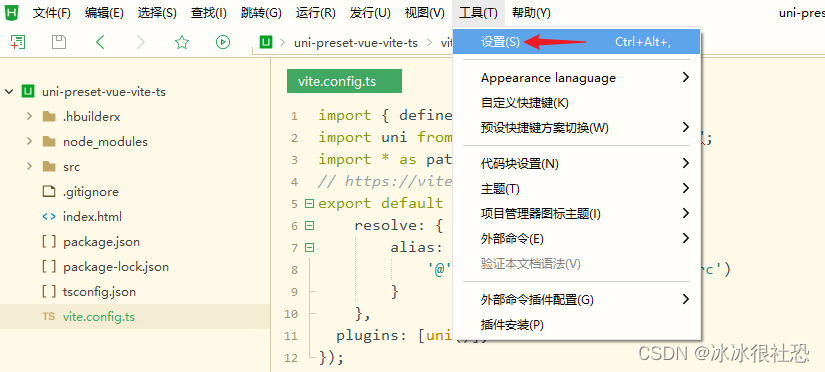This screenshot has width=825, height=372.
Task: Click the node_modules folder icon
Action: click(49, 142)
